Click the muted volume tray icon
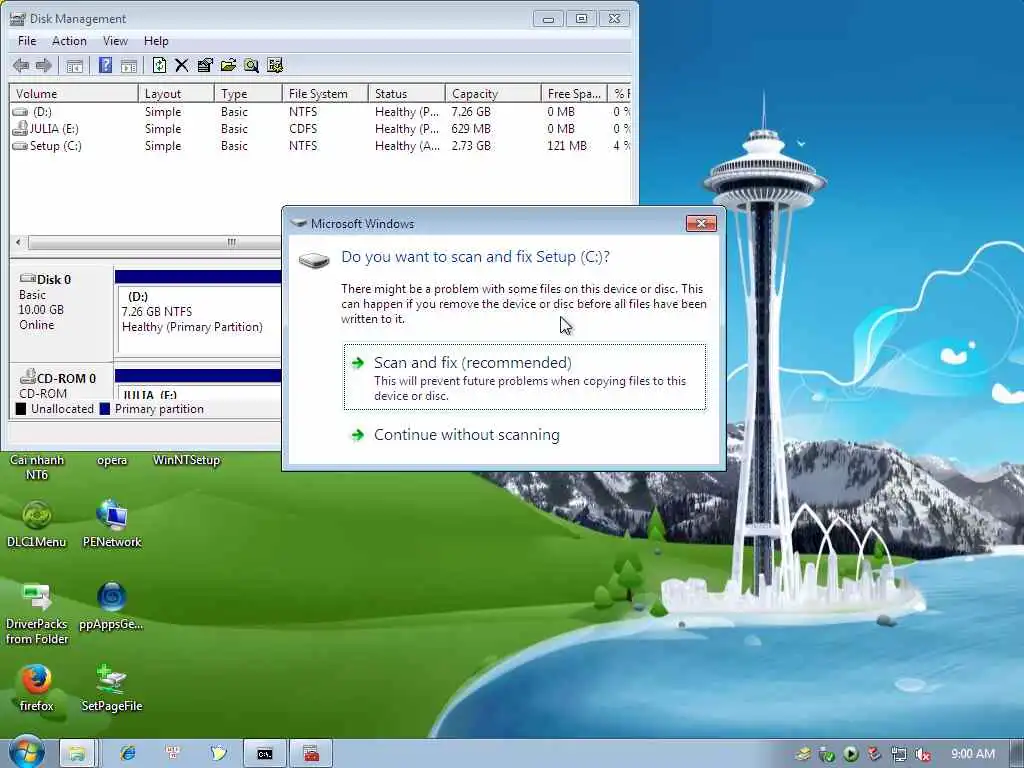This screenshot has height=768, width=1024. [x=923, y=755]
